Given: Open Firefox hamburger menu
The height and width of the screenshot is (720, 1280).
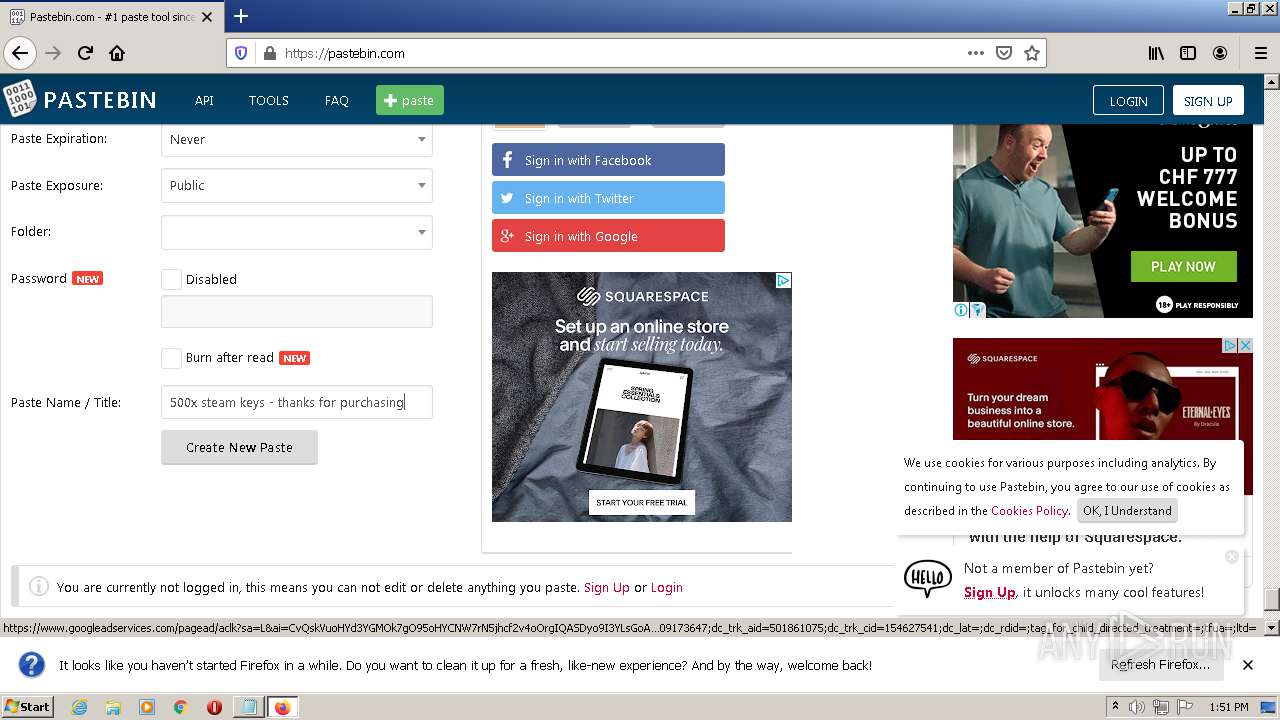Looking at the screenshot, I should tap(1260, 53).
